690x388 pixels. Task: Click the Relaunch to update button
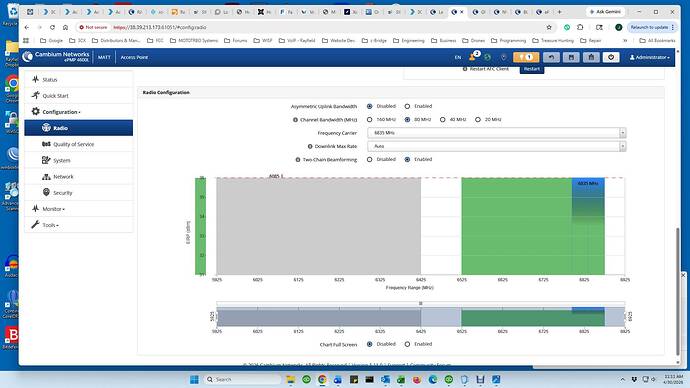(652, 27)
